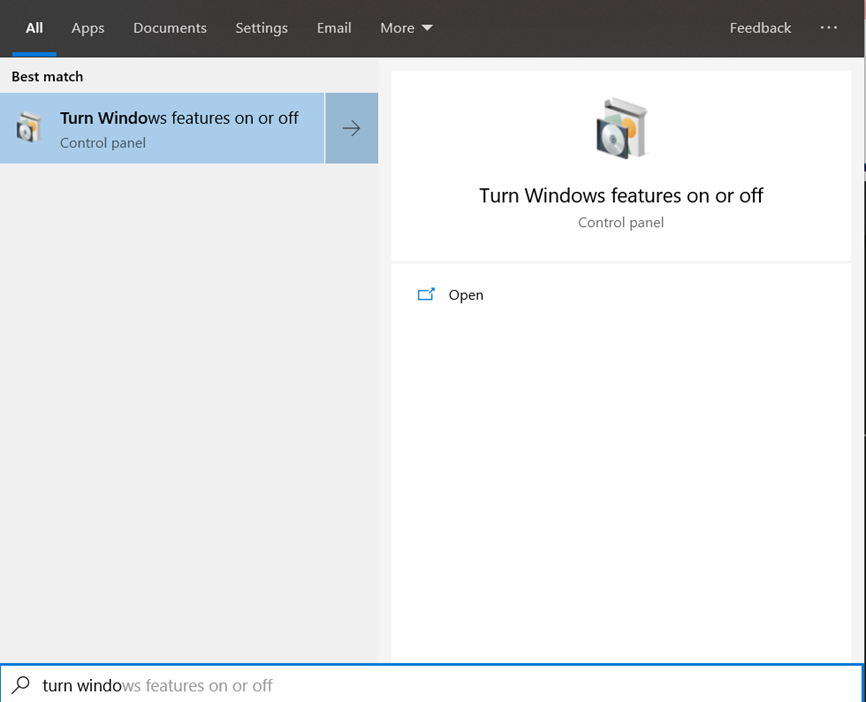This screenshot has width=866, height=702.
Task: Select the All search filter tab
Action: (34, 28)
